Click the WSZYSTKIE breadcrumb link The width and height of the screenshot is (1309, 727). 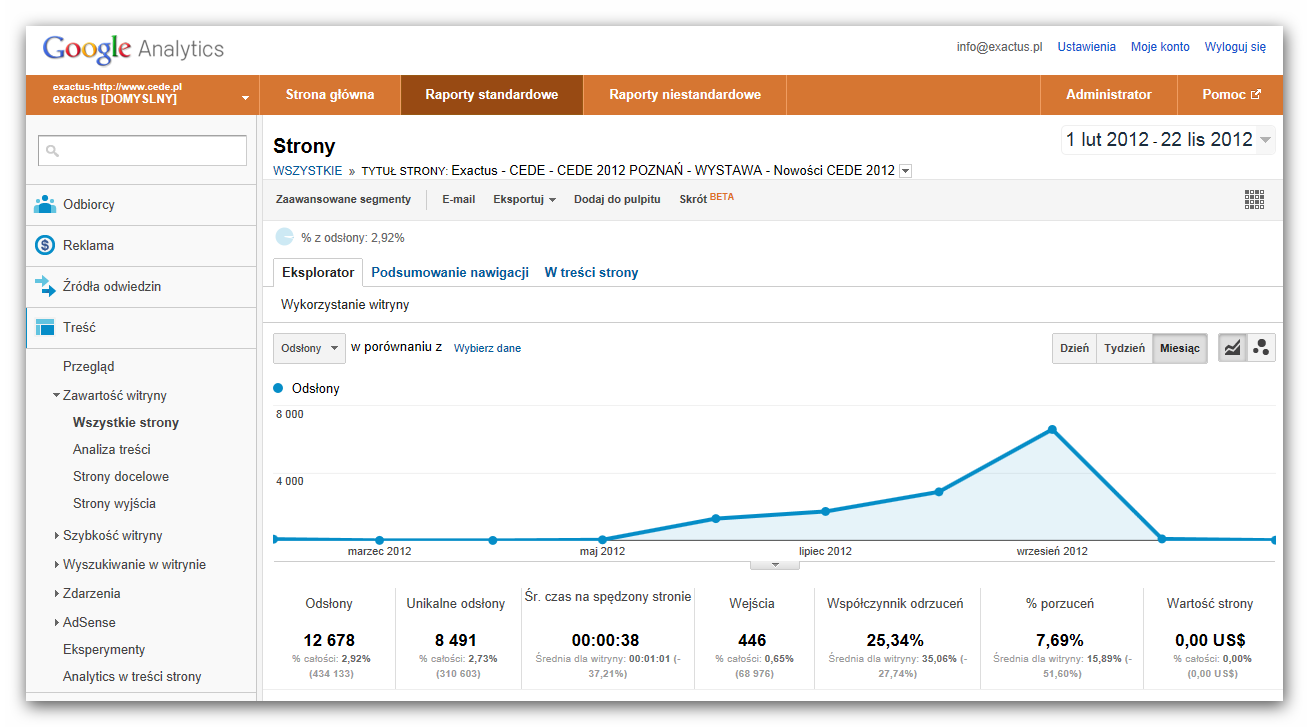point(308,171)
